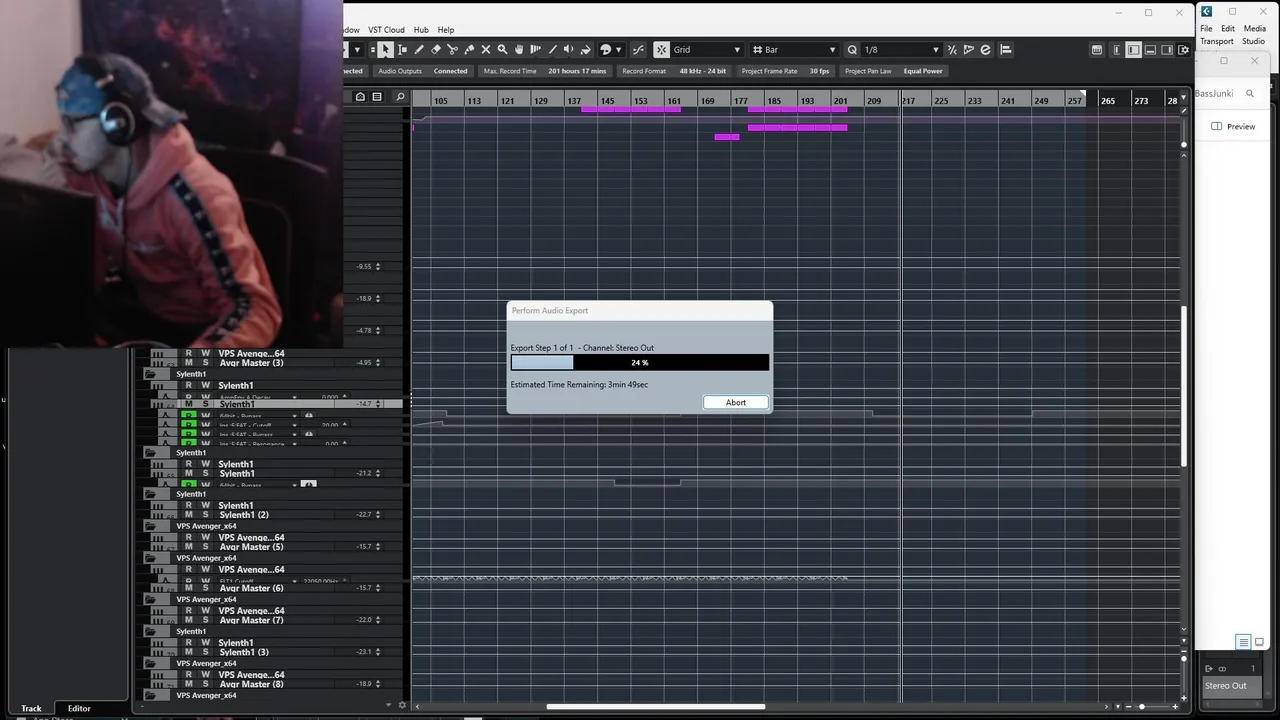Image resolution: width=1280 pixels, height=720 pixels.
Task: Open the VST Cloud menu
Action: pos(386,30)
